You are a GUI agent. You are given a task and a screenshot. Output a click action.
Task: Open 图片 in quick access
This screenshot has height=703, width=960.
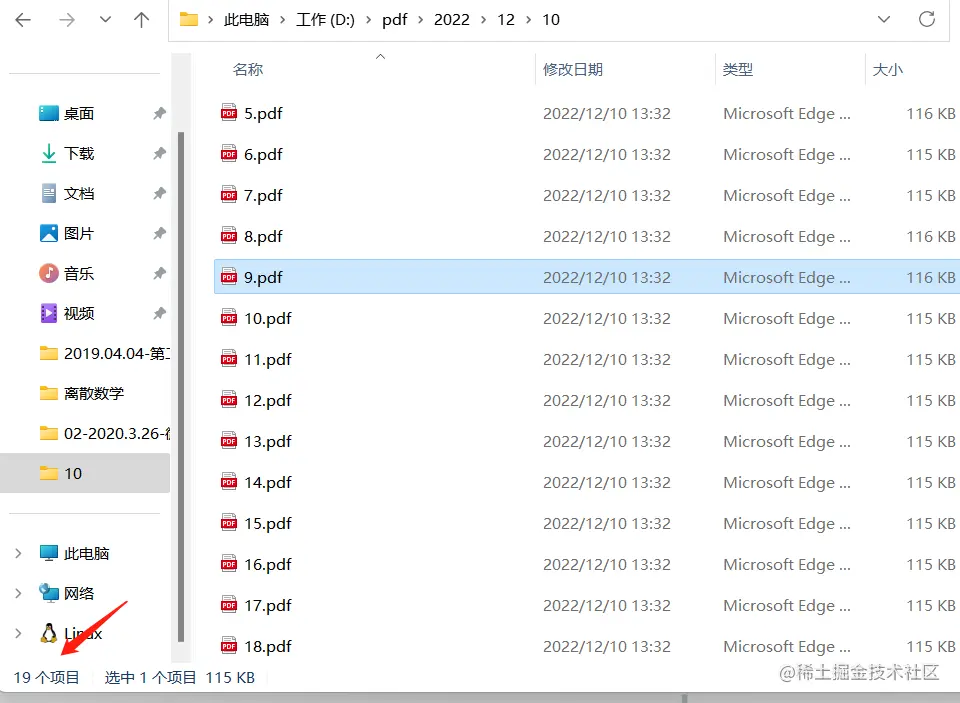click(x=79, y=233)
